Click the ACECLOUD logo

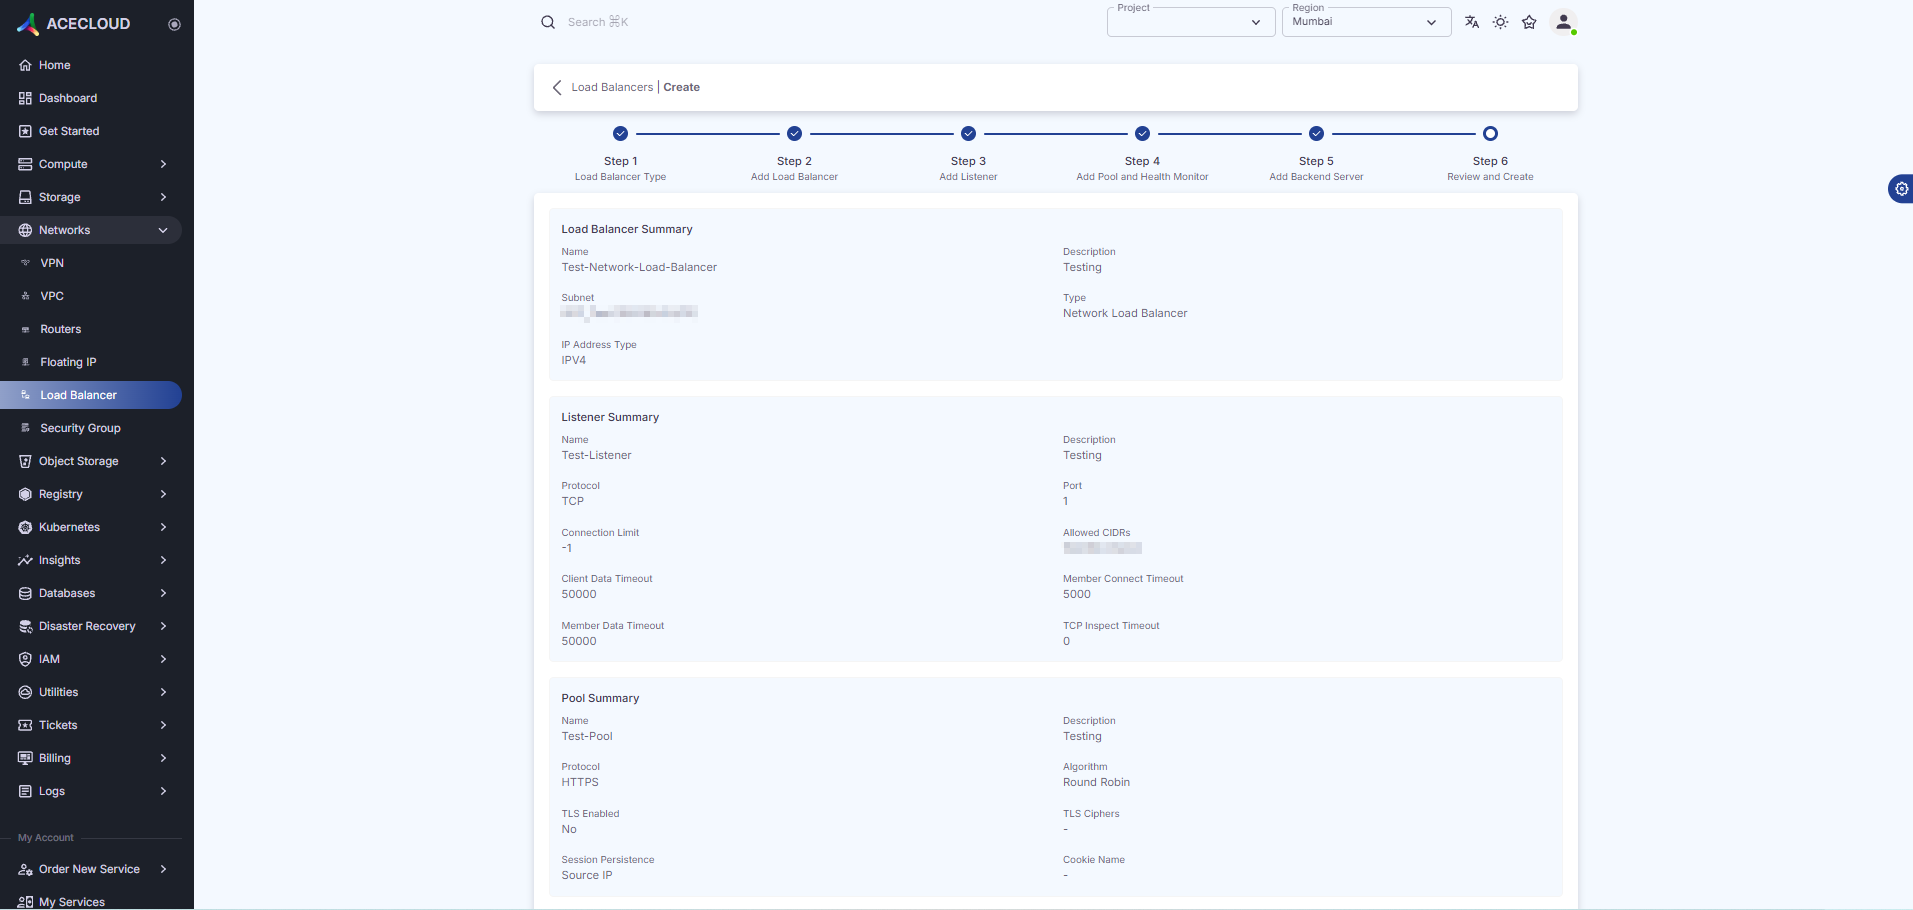[74, 24]
